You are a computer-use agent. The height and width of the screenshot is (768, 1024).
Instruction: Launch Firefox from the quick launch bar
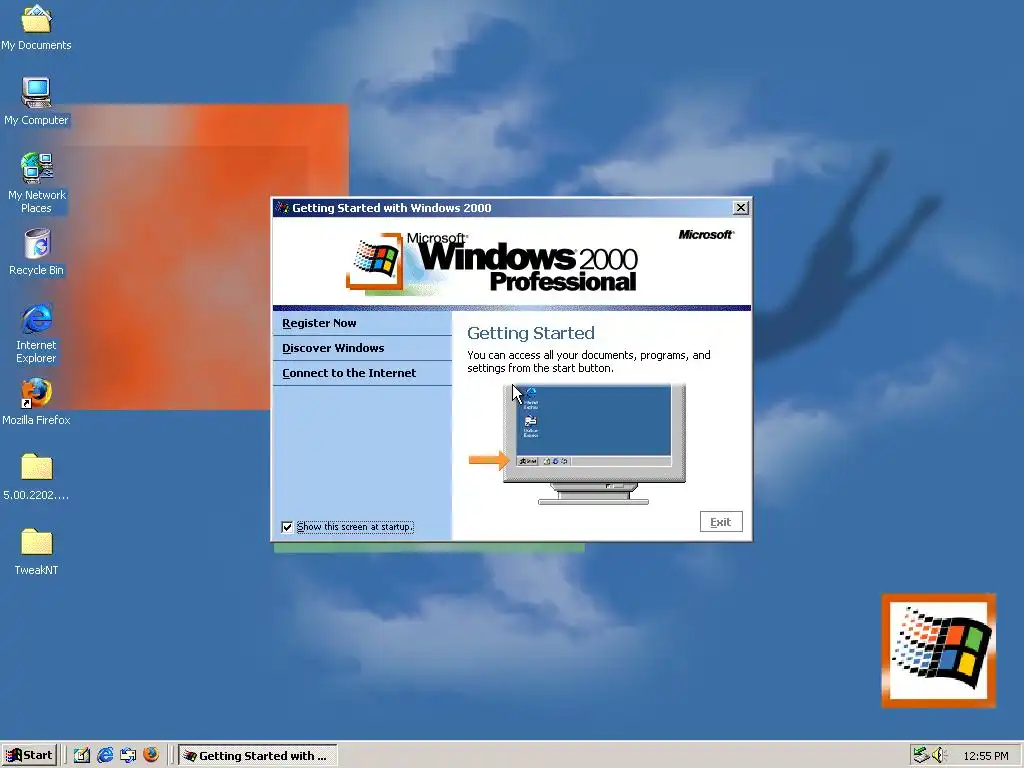(151, 755)
